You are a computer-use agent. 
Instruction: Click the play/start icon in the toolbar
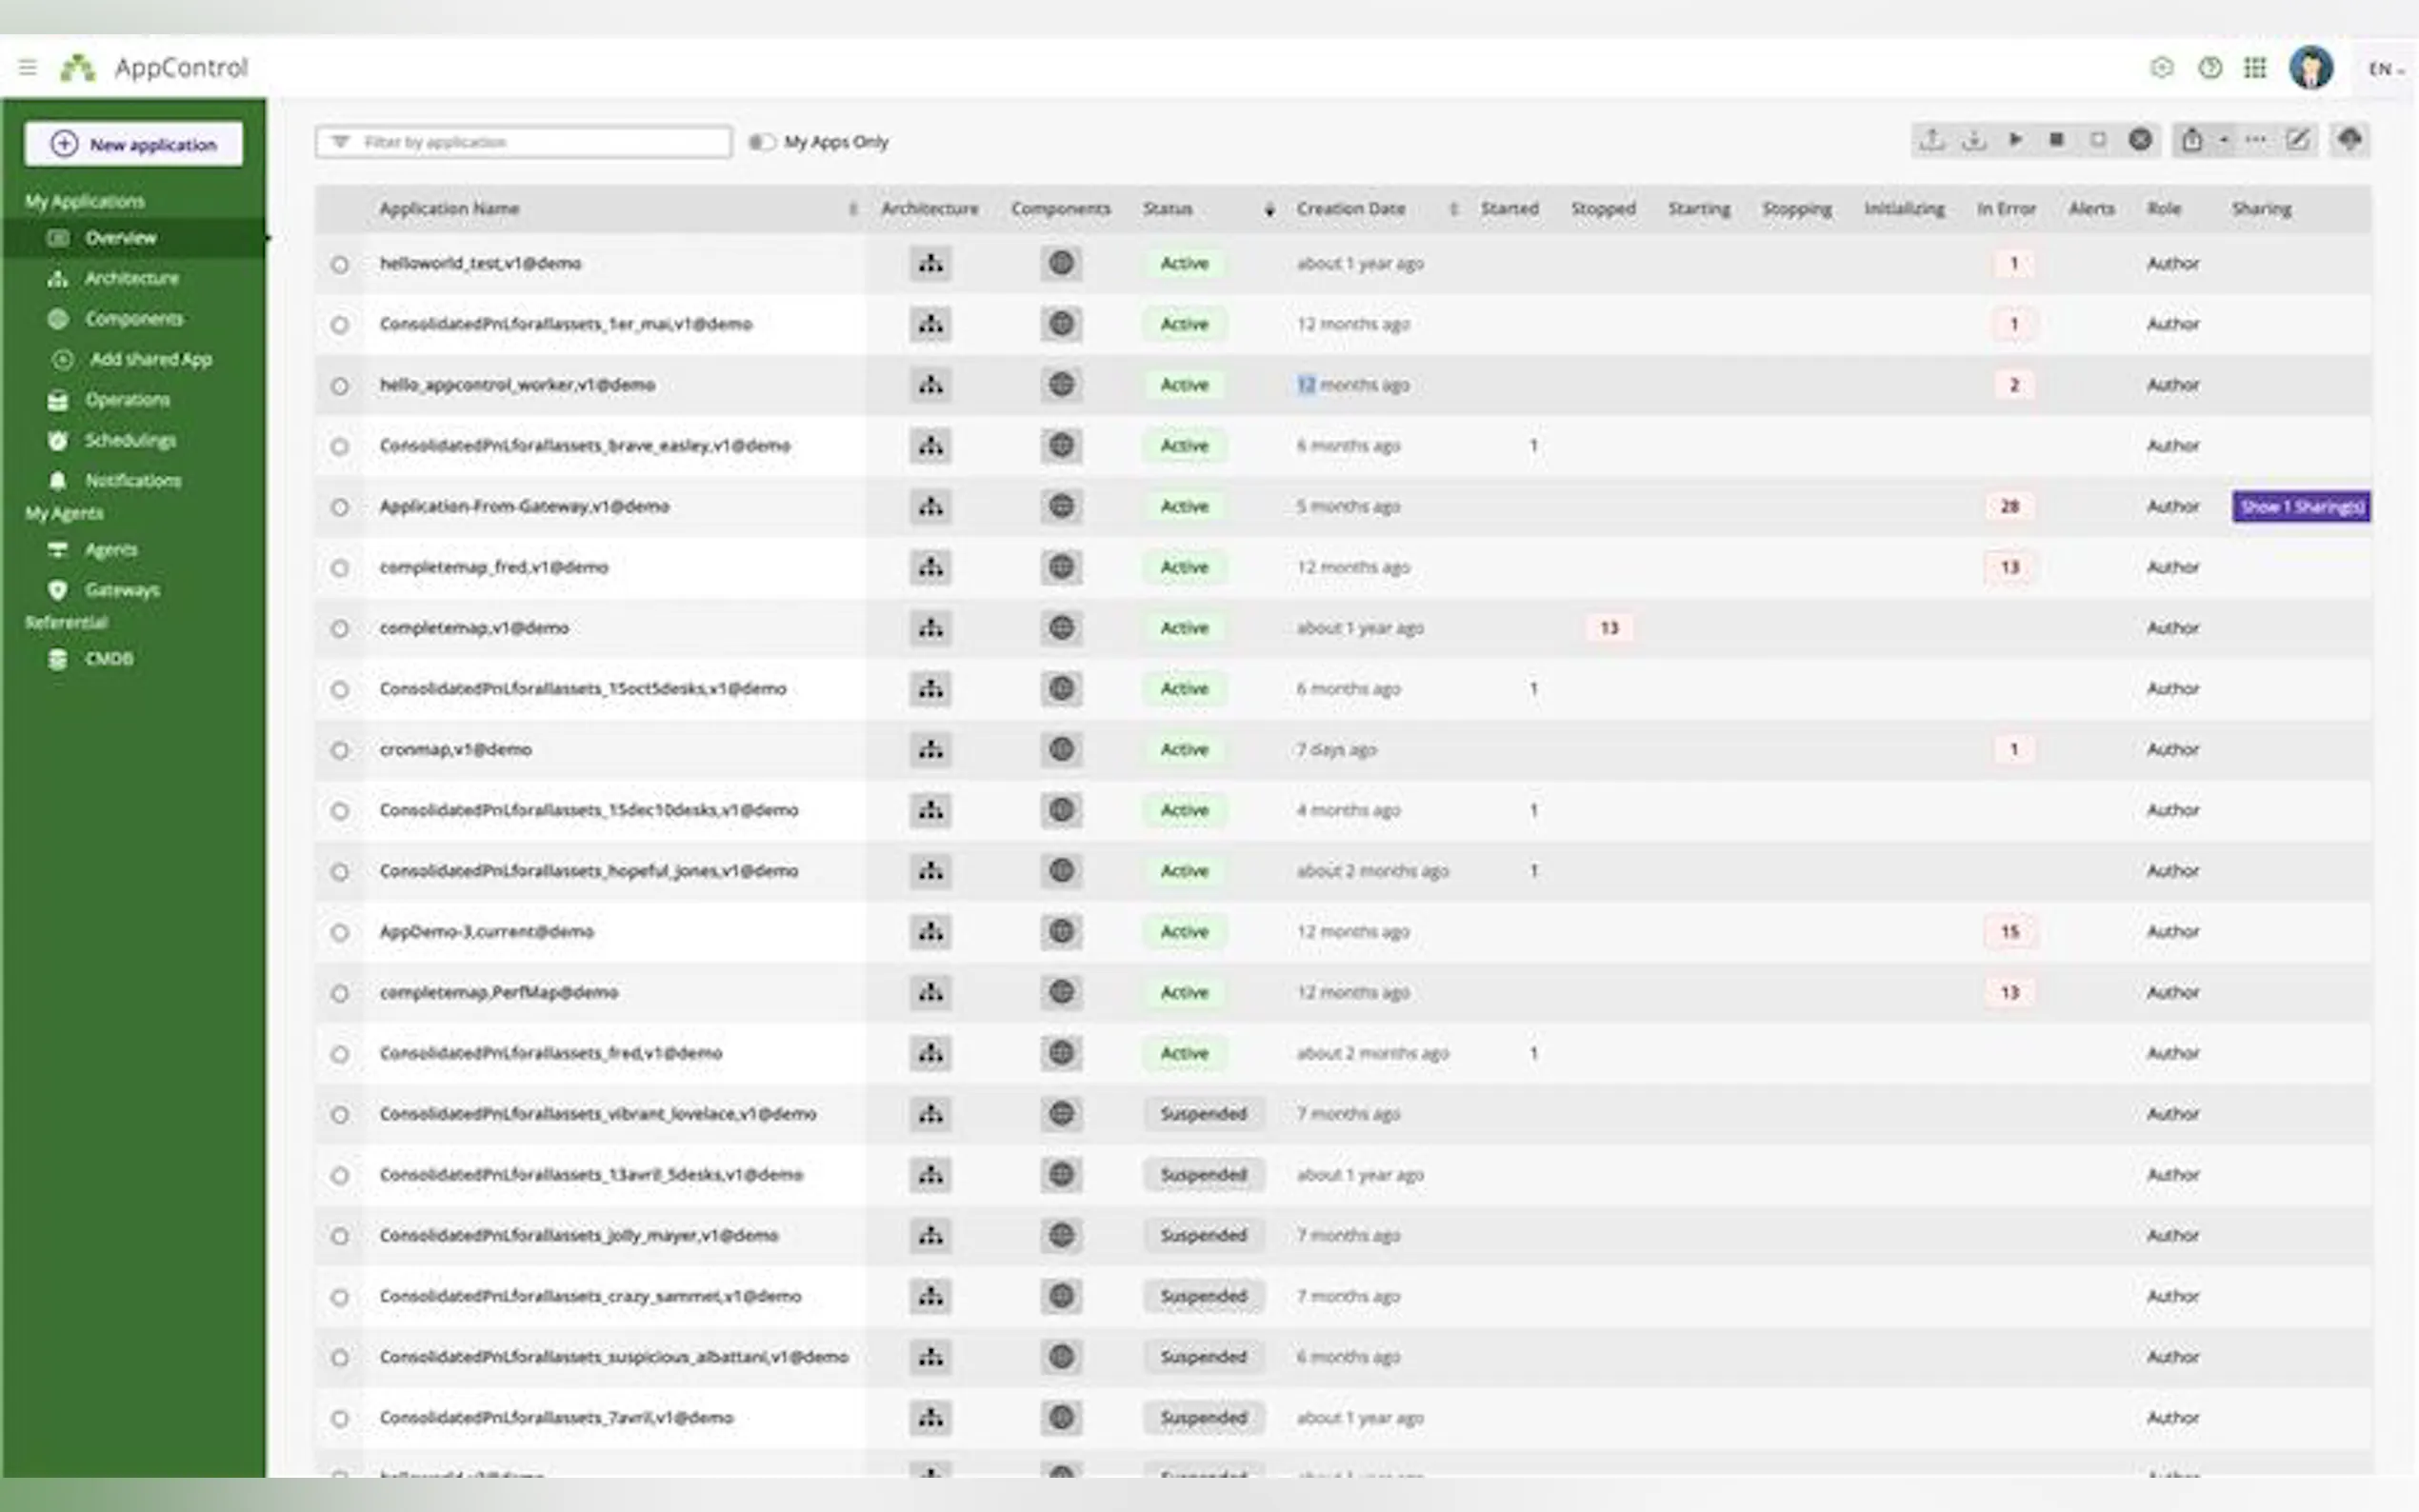click(x=2015, y=140)
